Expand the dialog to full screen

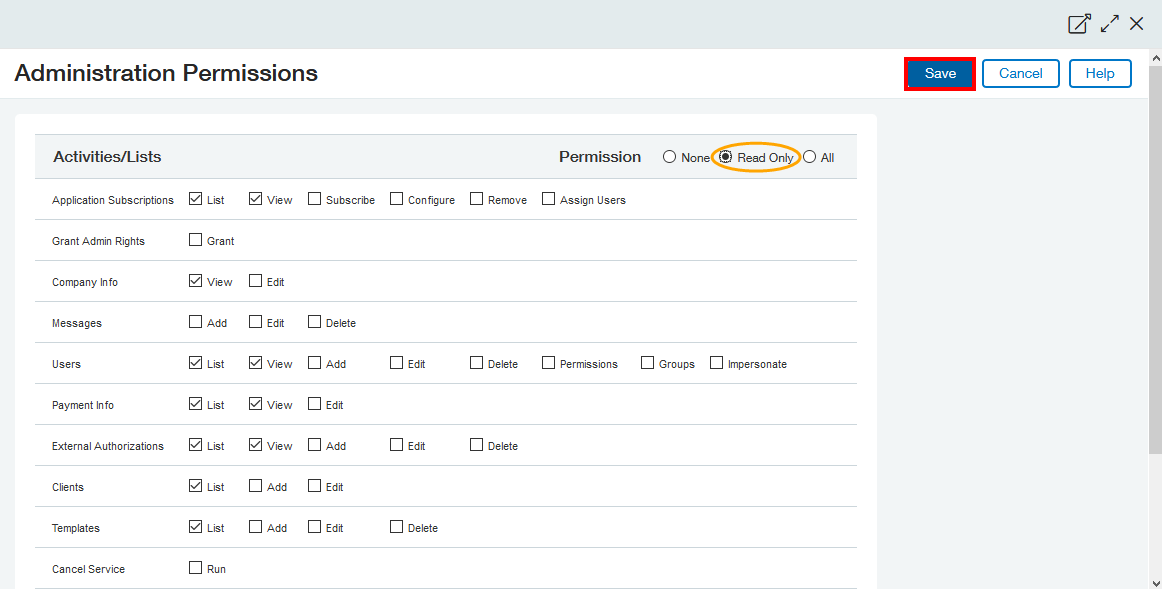(1109, 24)
